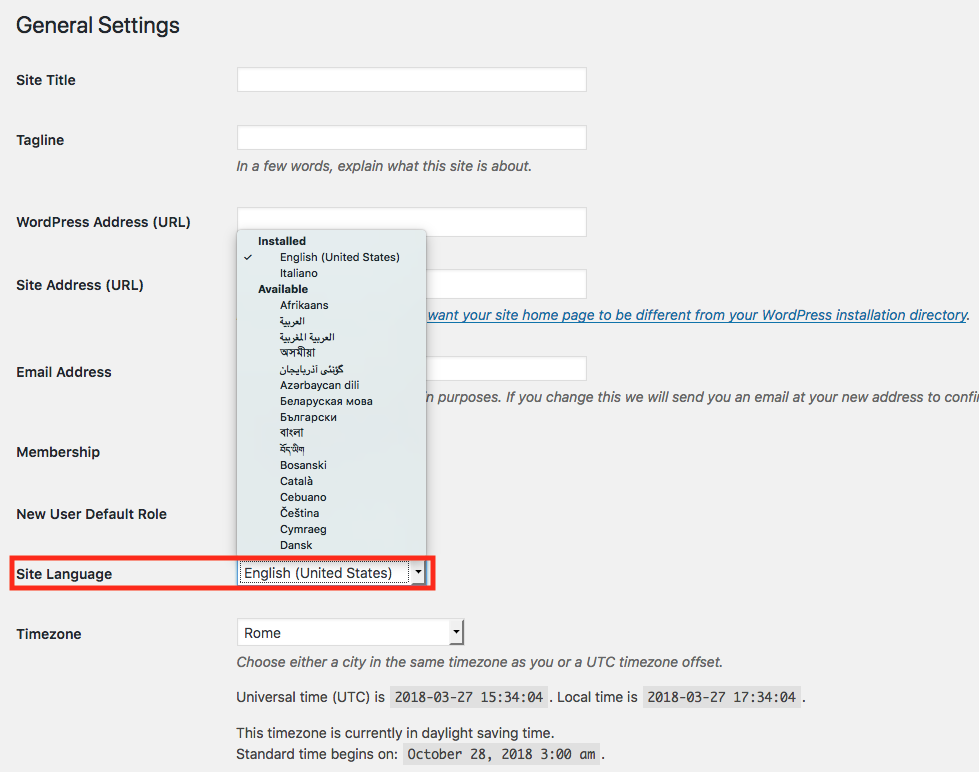979x772 pixels.
Task: Click the Tagline input field
Action: (411, 137)
